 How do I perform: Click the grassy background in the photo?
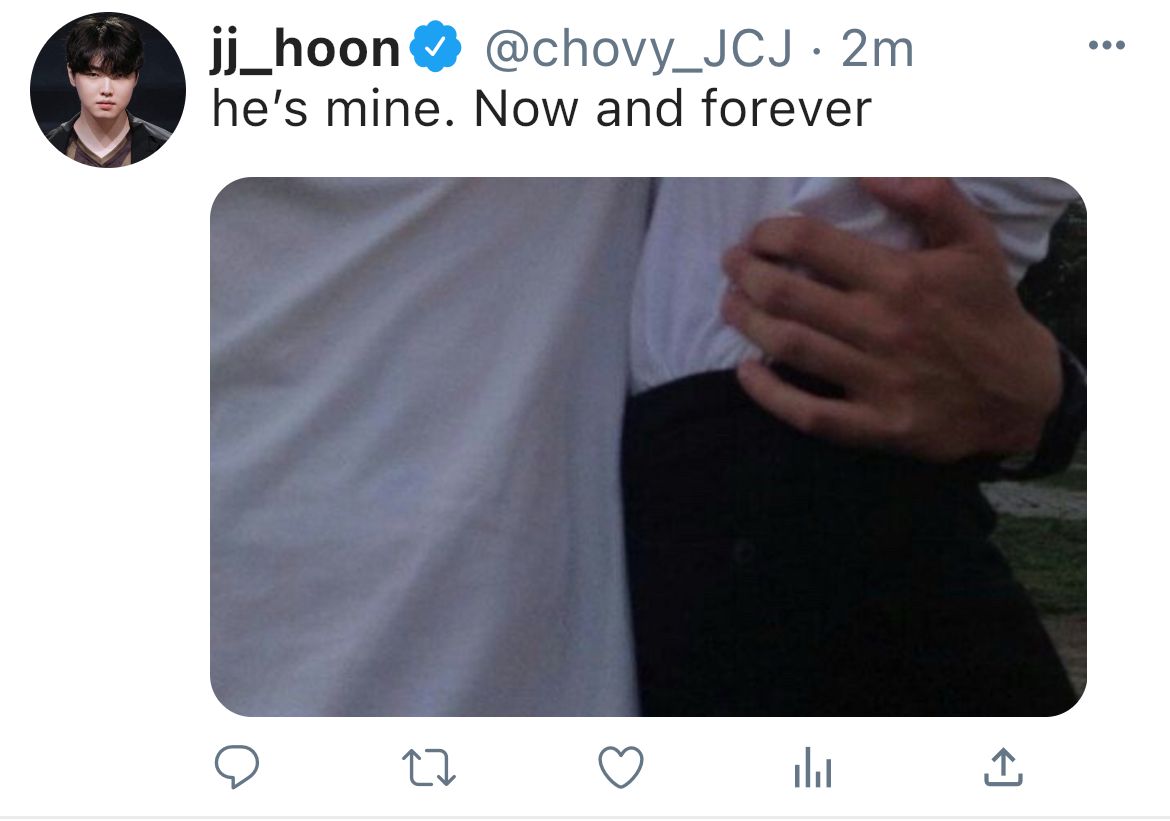pyautogui.click(x=1045, y=552)
